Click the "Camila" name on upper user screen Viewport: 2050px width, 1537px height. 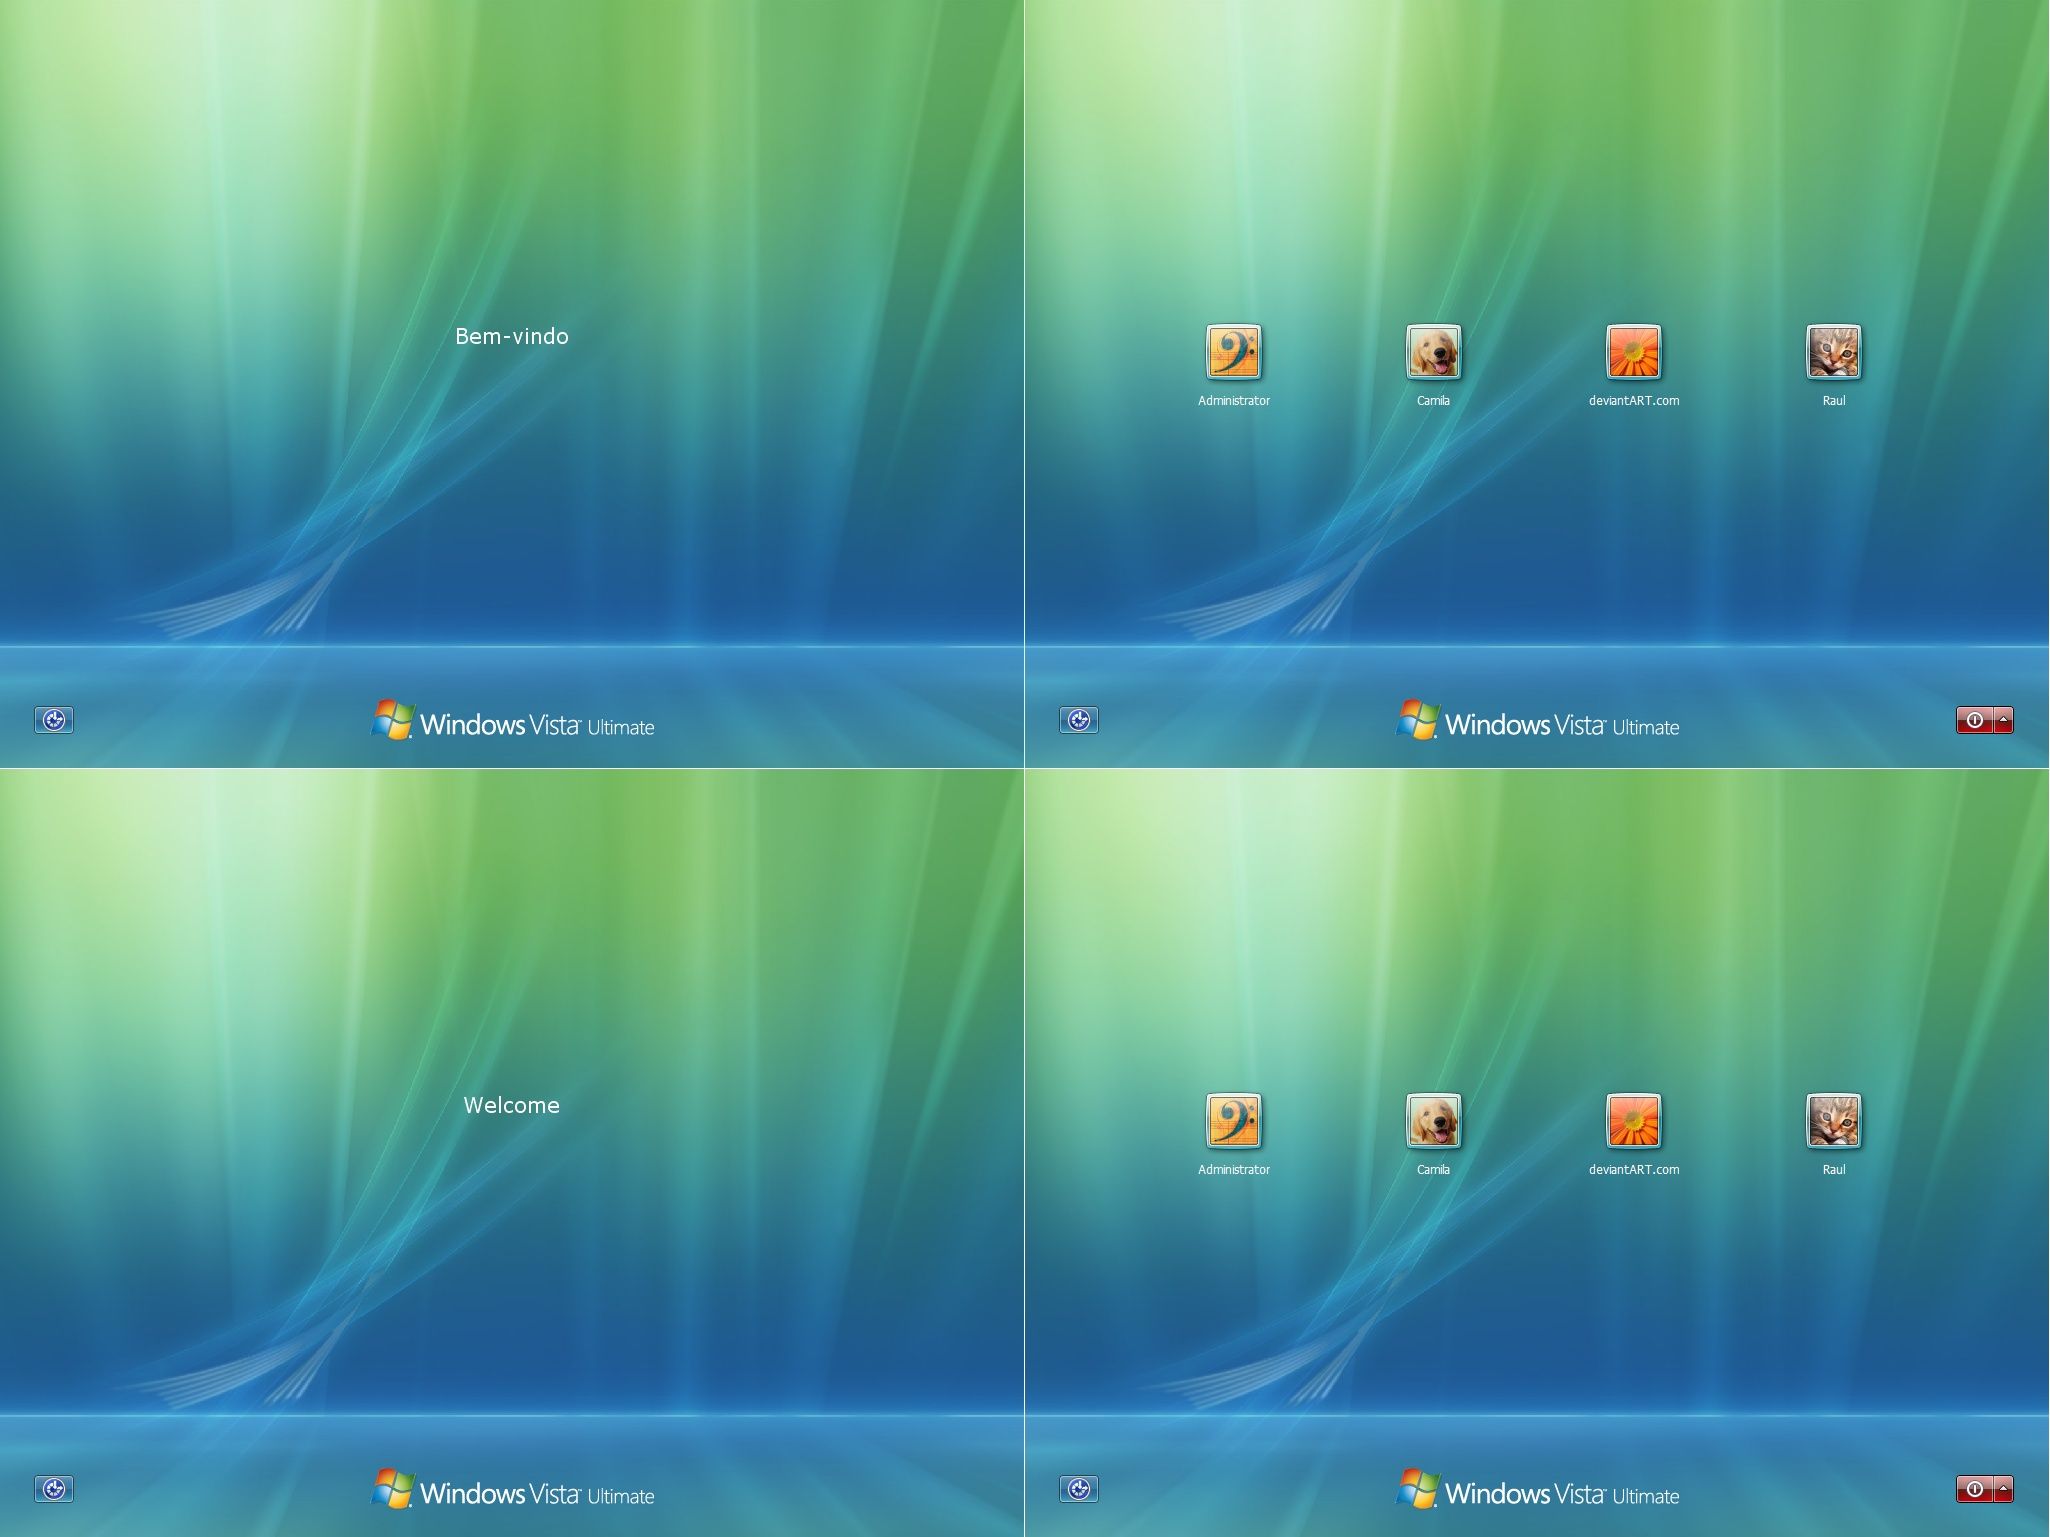[1434, 401]
